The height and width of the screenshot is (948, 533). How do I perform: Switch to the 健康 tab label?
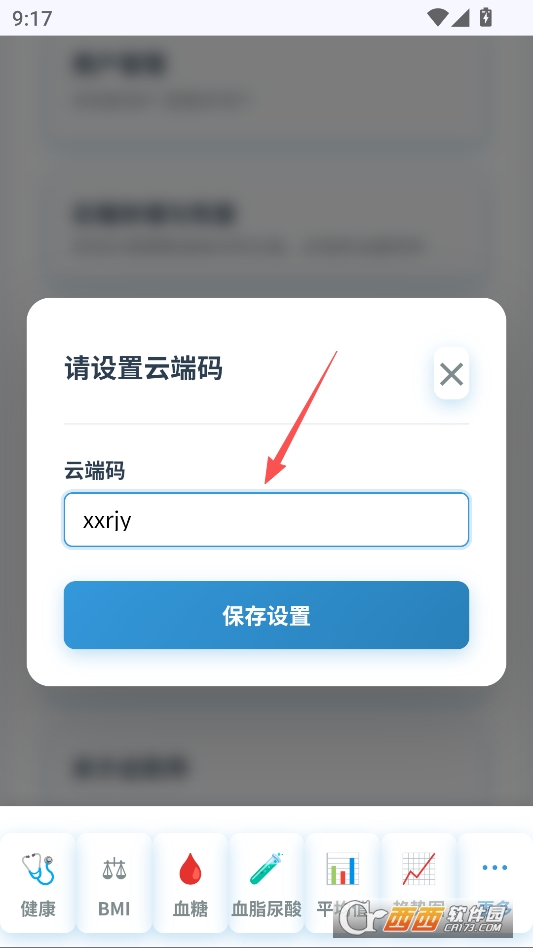[x=38, y=909]
